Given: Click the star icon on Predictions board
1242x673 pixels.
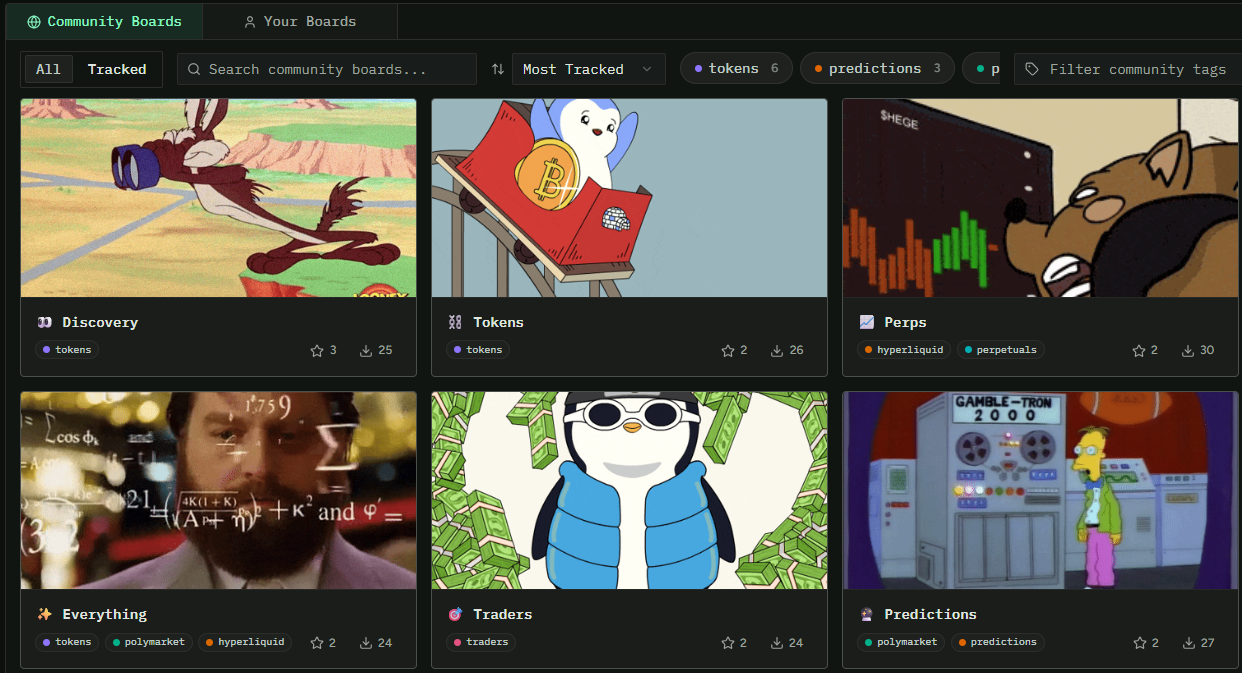Looking at the screenshot, I should point(1139,643).
